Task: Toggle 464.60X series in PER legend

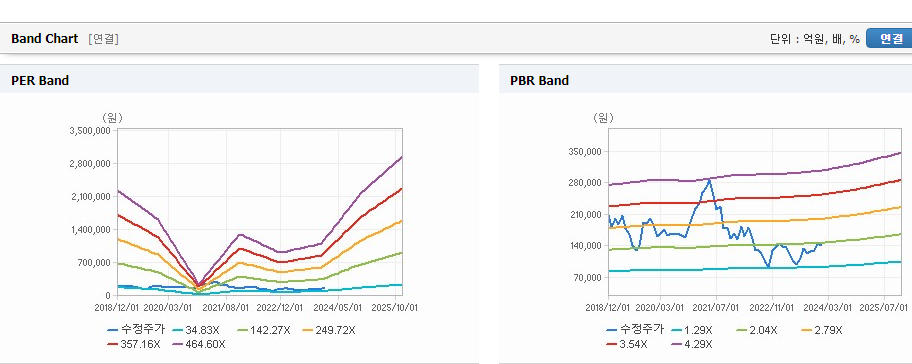Action: pos(199,344)
